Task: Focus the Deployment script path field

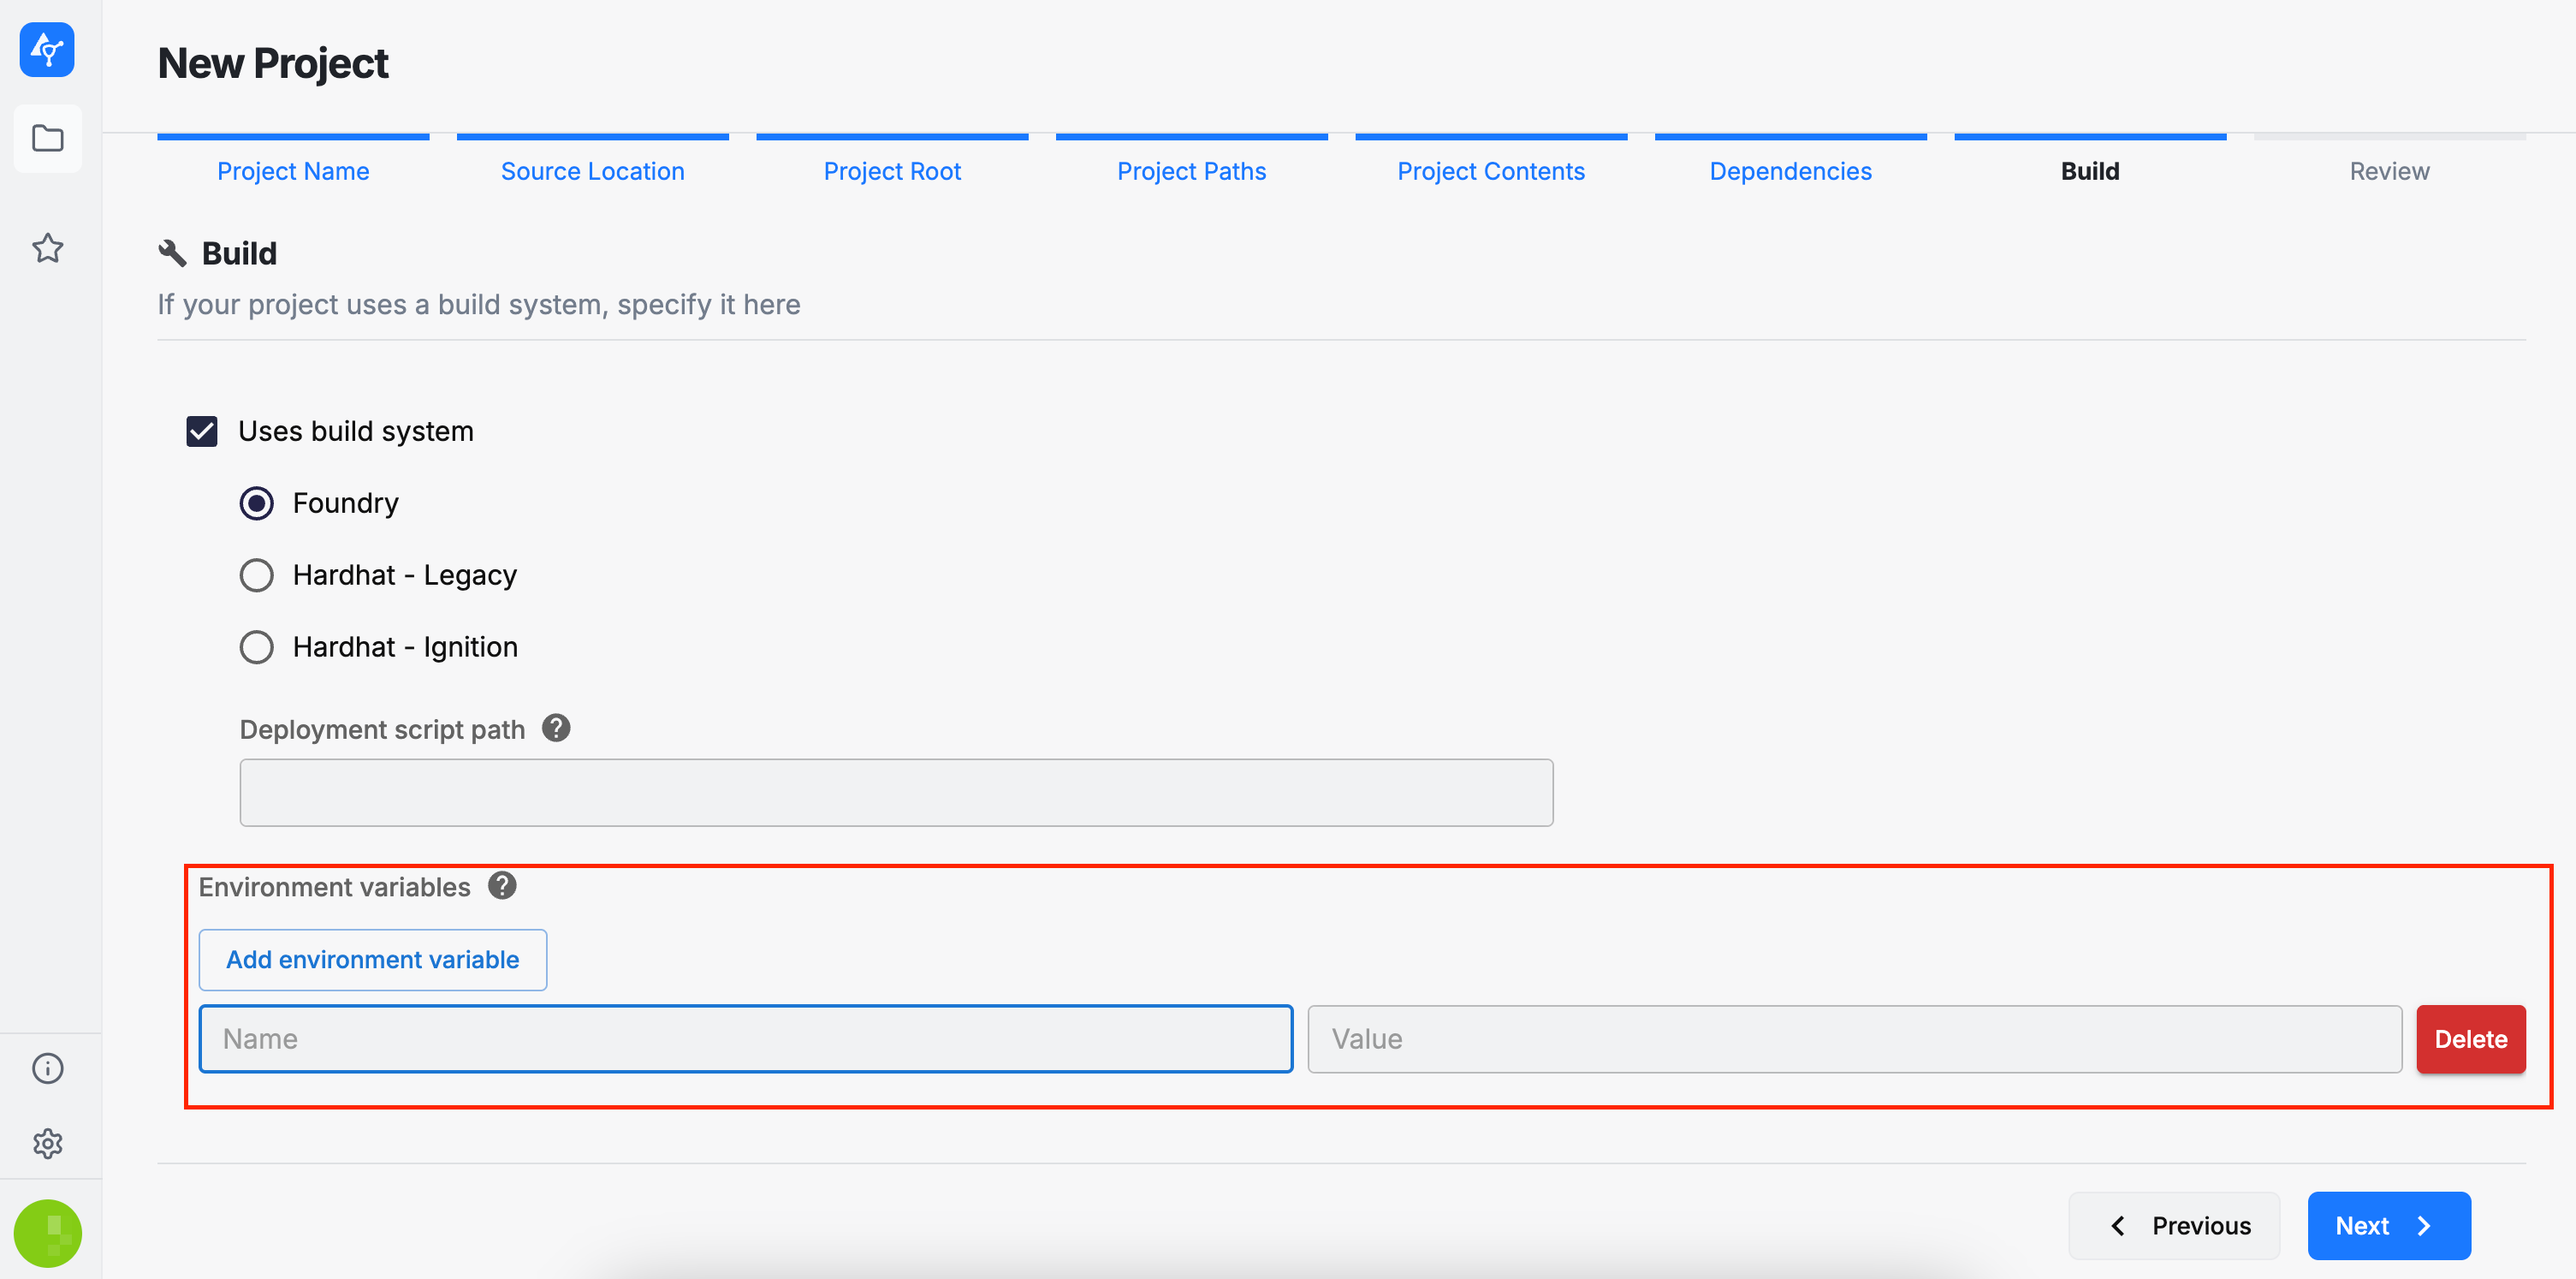Action: tap(895, 792)
